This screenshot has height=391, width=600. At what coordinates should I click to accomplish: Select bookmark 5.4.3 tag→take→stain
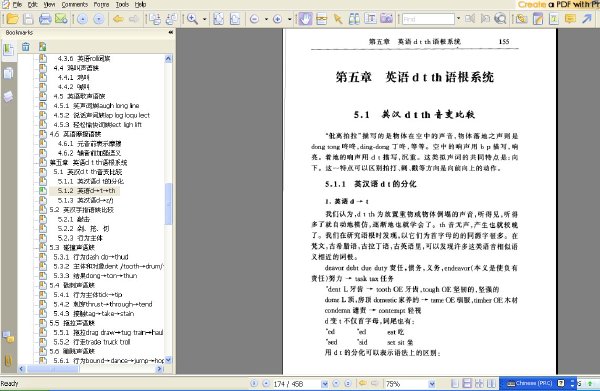[x=94, y=313]
